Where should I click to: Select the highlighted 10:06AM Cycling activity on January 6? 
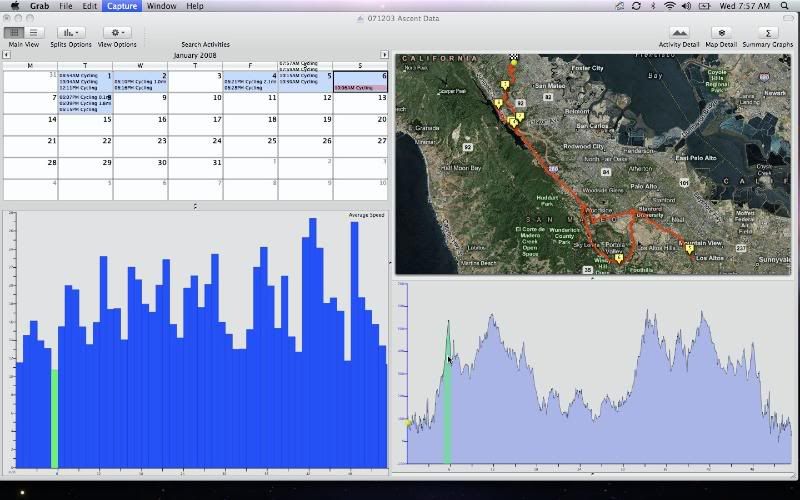[x=360, y=88]
